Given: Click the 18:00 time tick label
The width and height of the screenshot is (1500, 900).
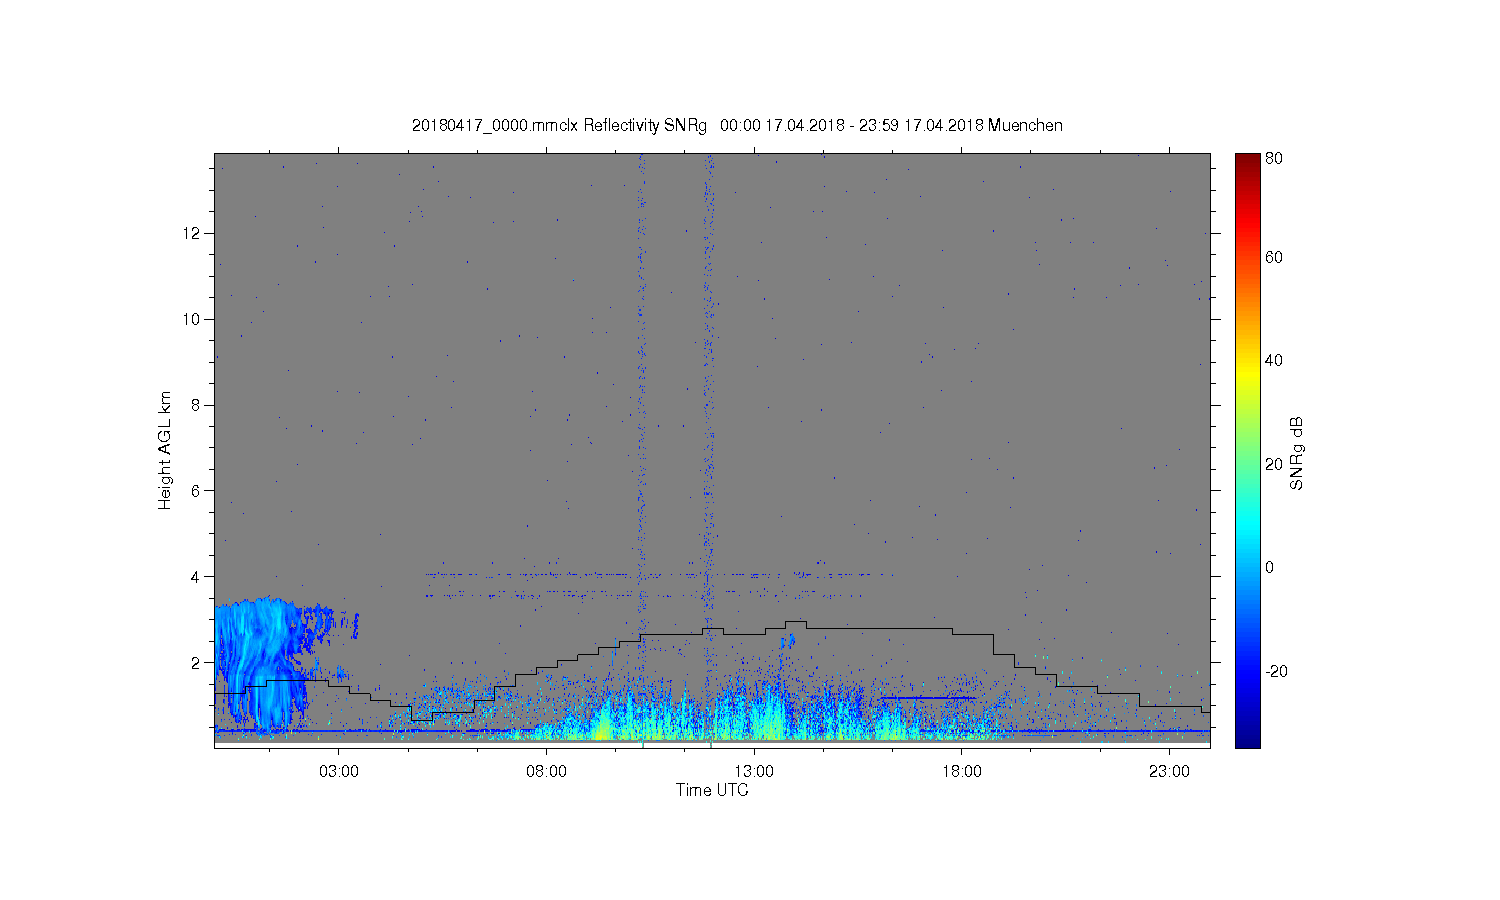Looking at the screenshot, I should pos(962,772).
